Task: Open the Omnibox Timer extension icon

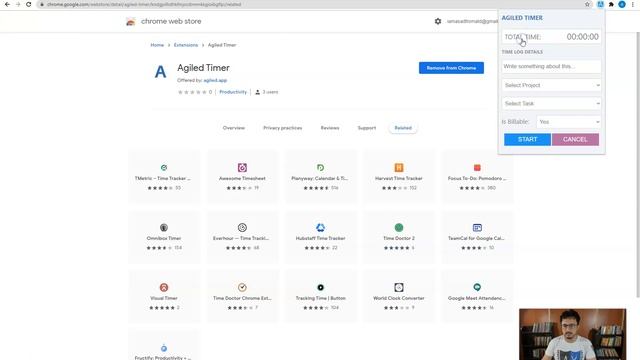Action: pyautogui.click(x=164, y=227)
